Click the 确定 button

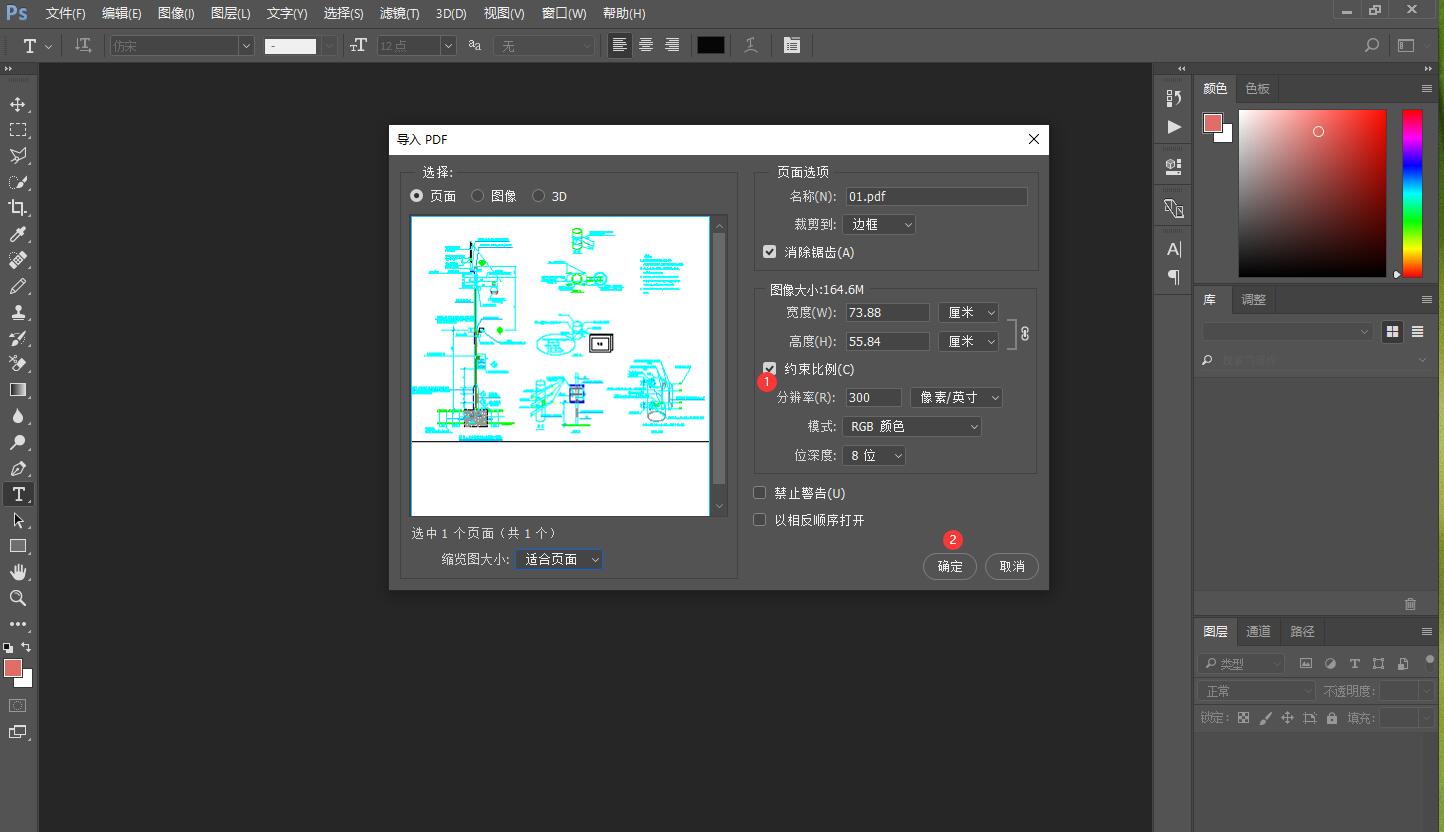949,566
